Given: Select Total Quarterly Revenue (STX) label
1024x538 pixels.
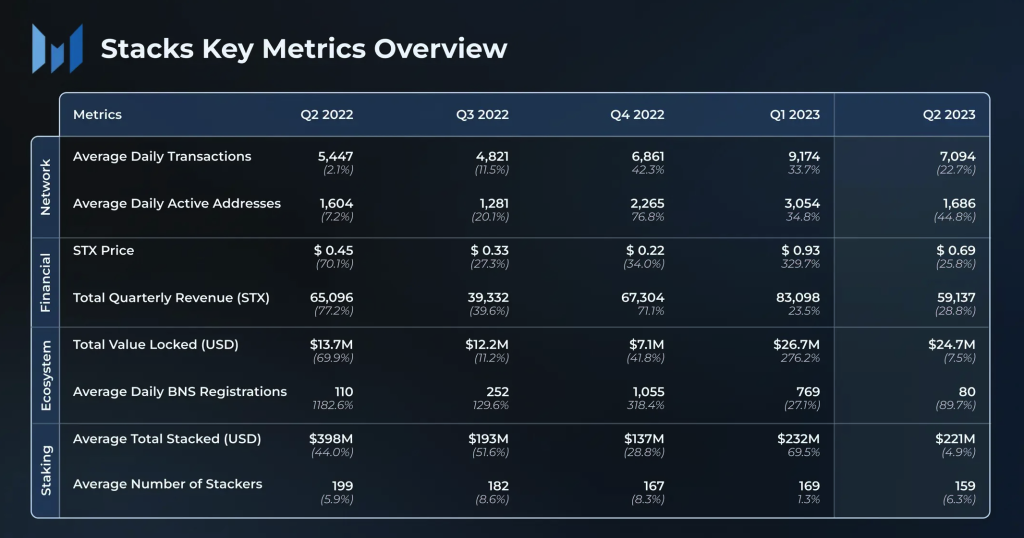Looking at the screenshot, I should tap(171, 298).
